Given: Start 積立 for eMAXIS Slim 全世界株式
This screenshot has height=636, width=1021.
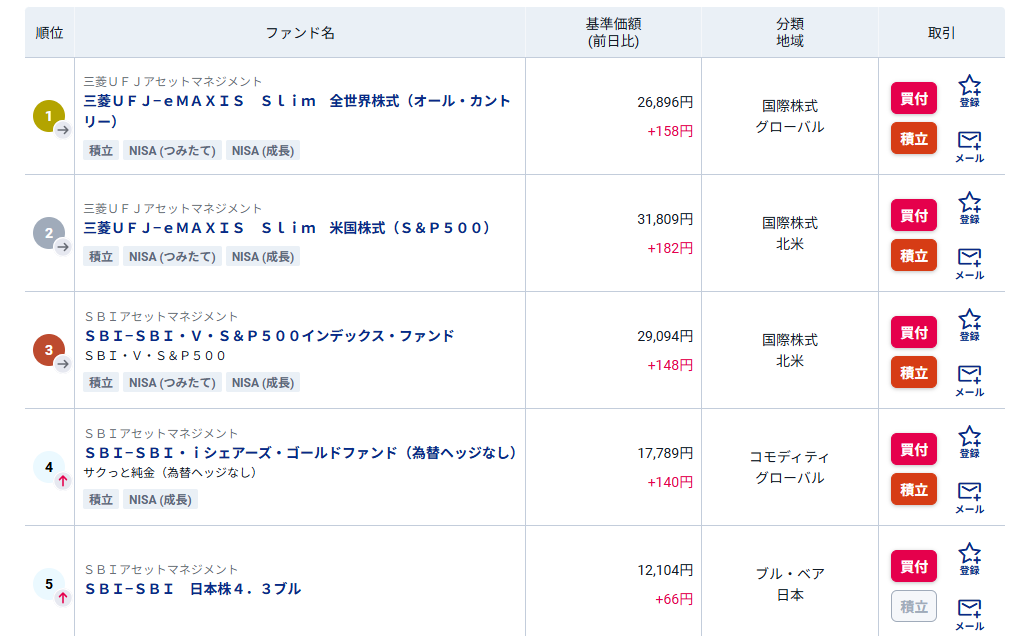Looking at the screenshot, I should click(914, 139).
